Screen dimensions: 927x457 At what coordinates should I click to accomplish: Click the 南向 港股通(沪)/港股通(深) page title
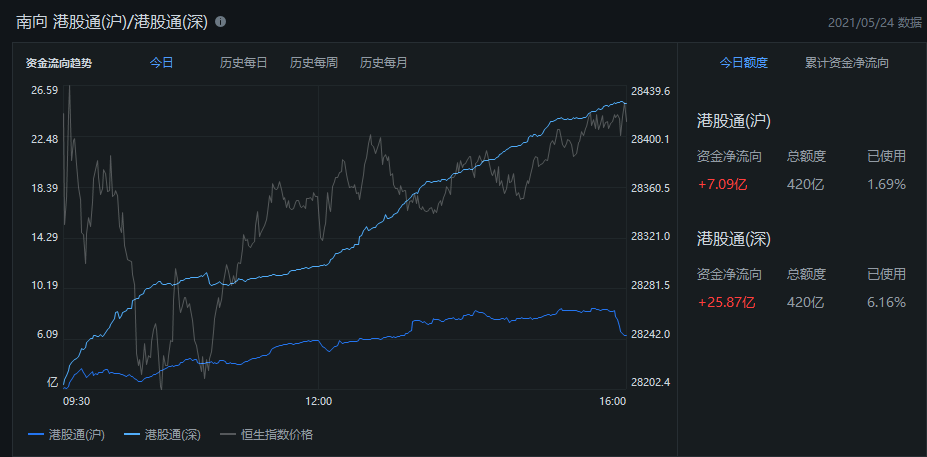112,22
